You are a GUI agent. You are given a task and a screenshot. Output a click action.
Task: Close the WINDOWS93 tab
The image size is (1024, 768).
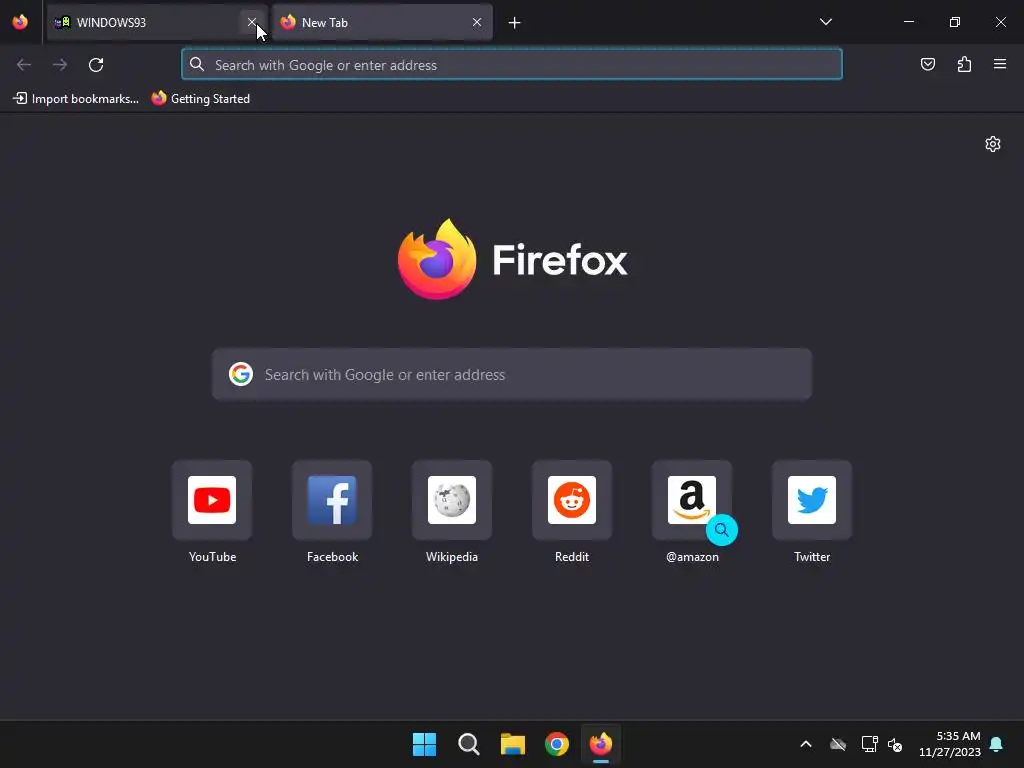point(251,22)
